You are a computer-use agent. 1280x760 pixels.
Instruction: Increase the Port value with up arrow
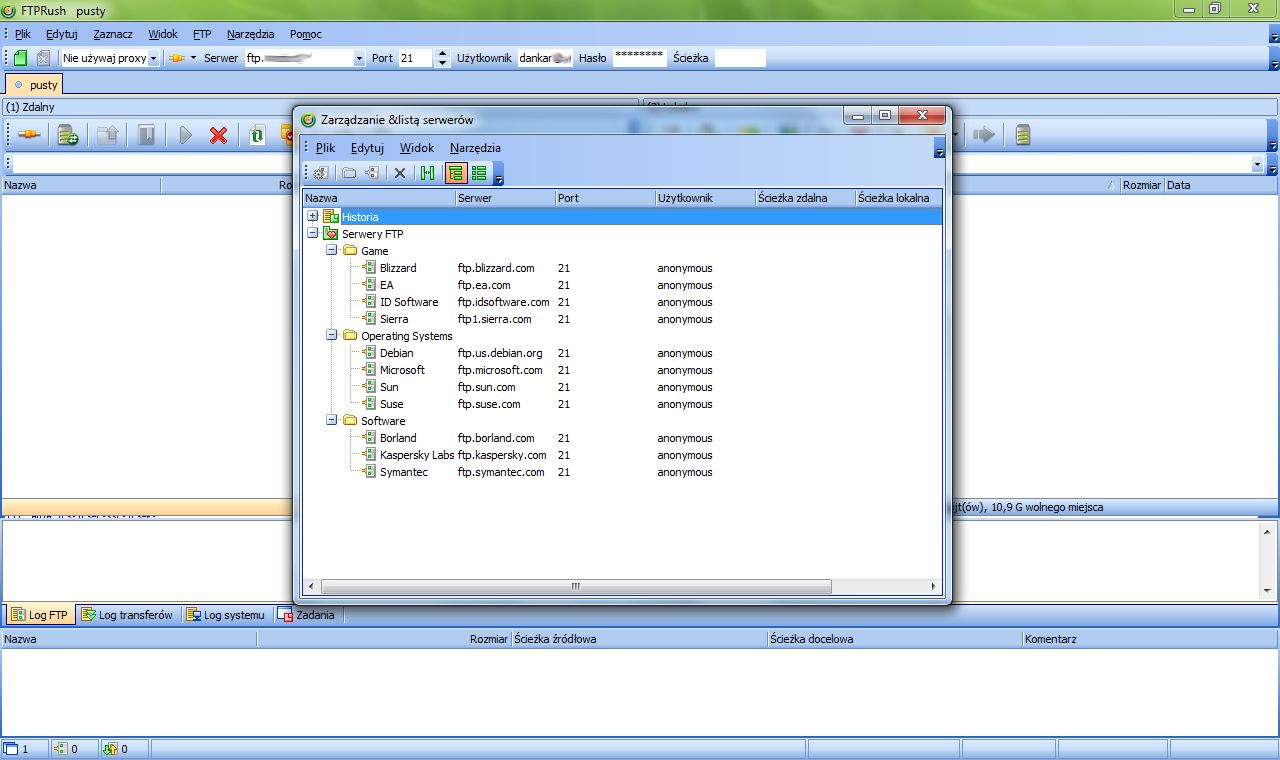[443, 54]
